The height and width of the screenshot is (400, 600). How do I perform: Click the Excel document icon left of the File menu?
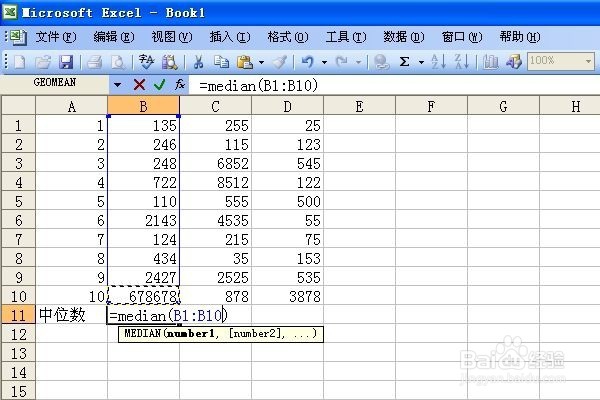pos(18,37)
